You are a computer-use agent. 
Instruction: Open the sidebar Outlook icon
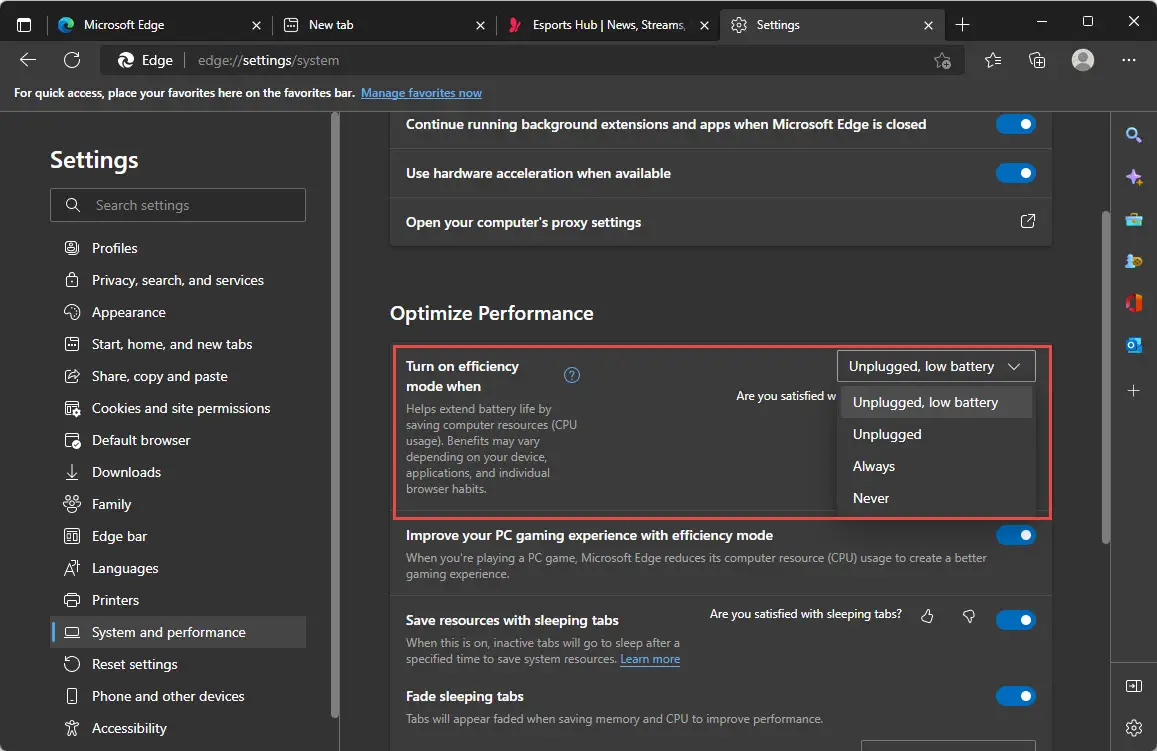pos(1133,345)
